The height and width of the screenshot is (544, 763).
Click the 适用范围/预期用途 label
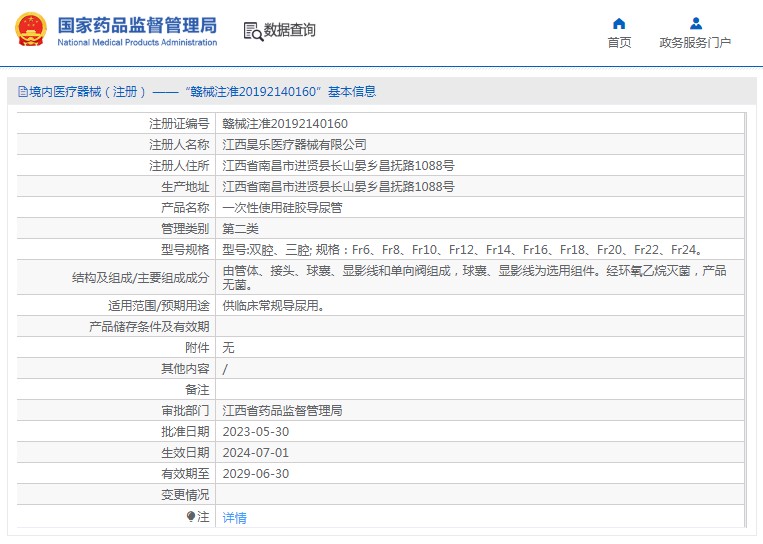[159, 306]
